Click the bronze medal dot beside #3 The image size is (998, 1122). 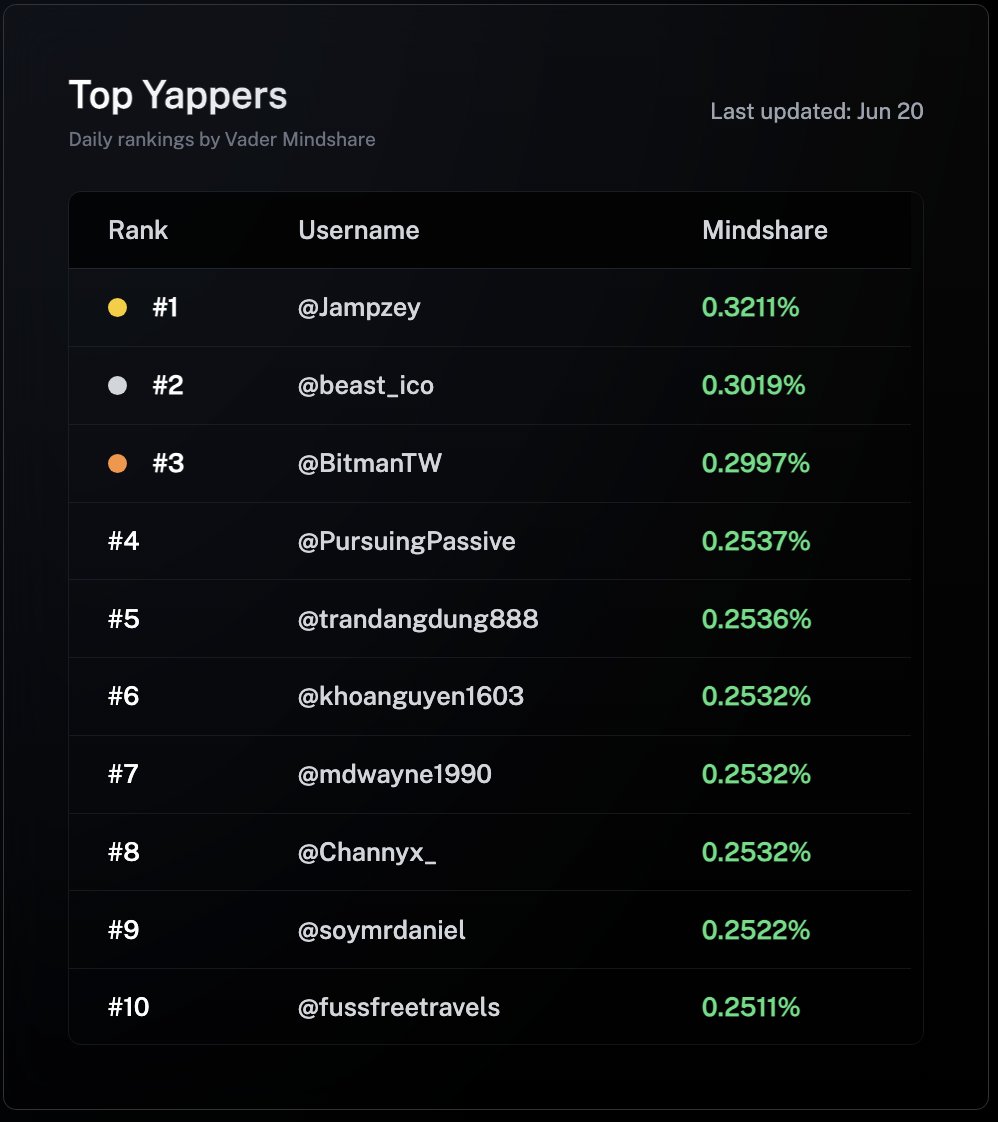point(117,464)
